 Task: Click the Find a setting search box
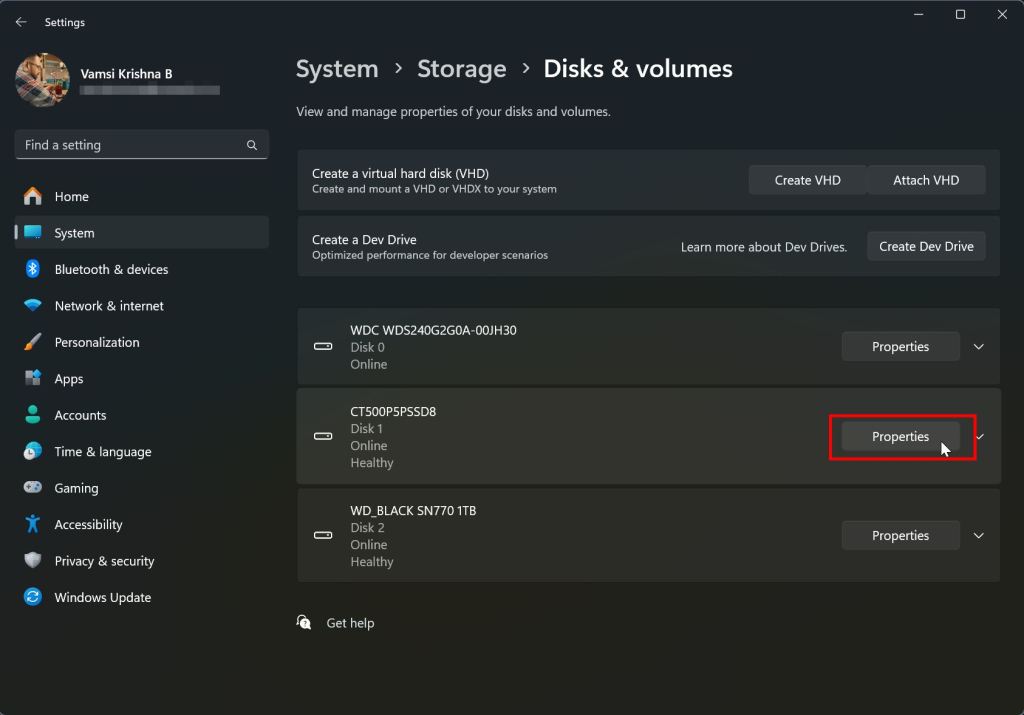click(x=142, y=145)
